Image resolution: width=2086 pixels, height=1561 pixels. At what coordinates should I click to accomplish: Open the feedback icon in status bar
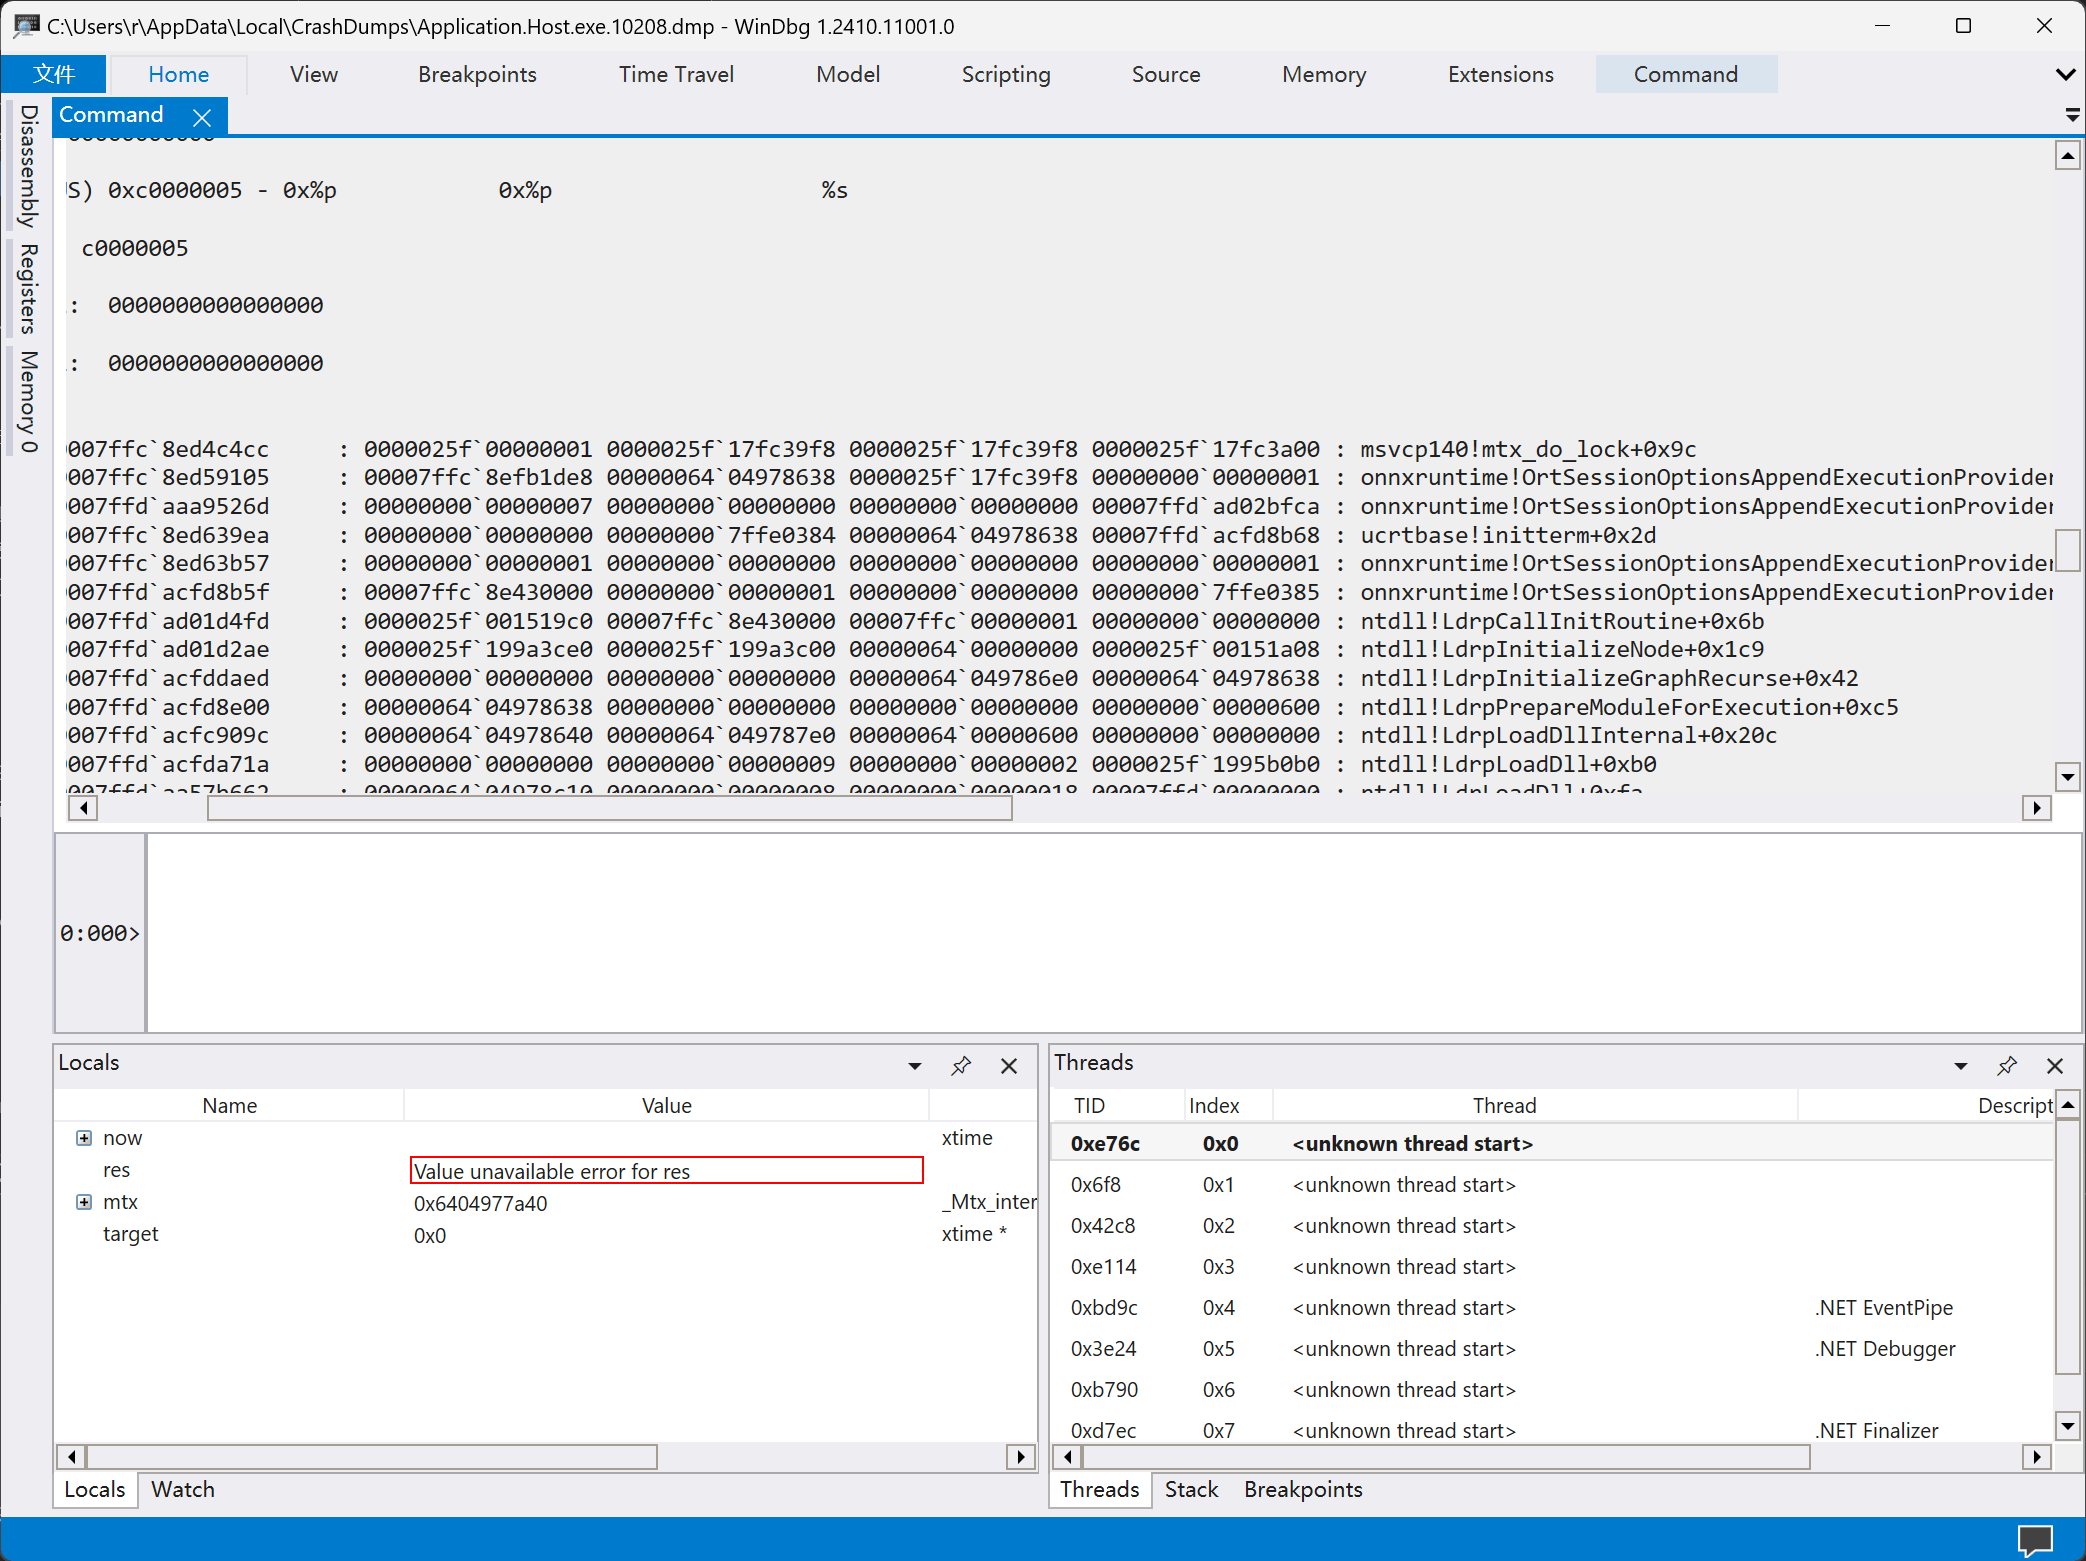2034,1539
